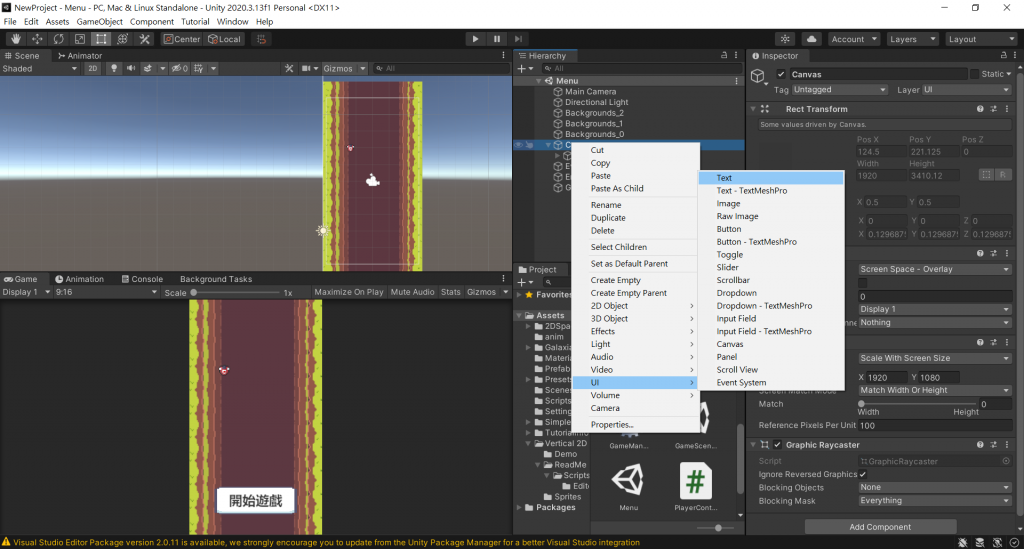1024x549 pixels.
Task: Open Rect Transform help icon
Action: [x=980, y=109]
